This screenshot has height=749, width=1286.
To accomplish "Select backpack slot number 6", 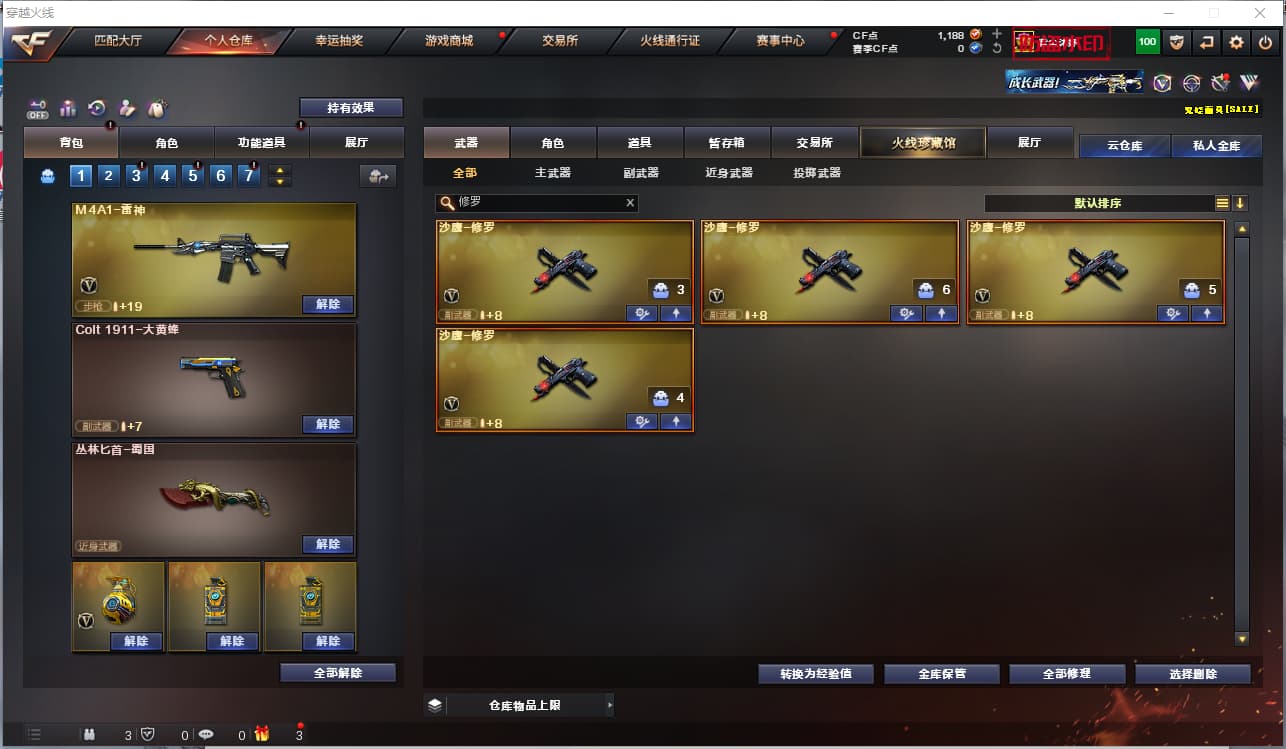I will click(221, 176).
